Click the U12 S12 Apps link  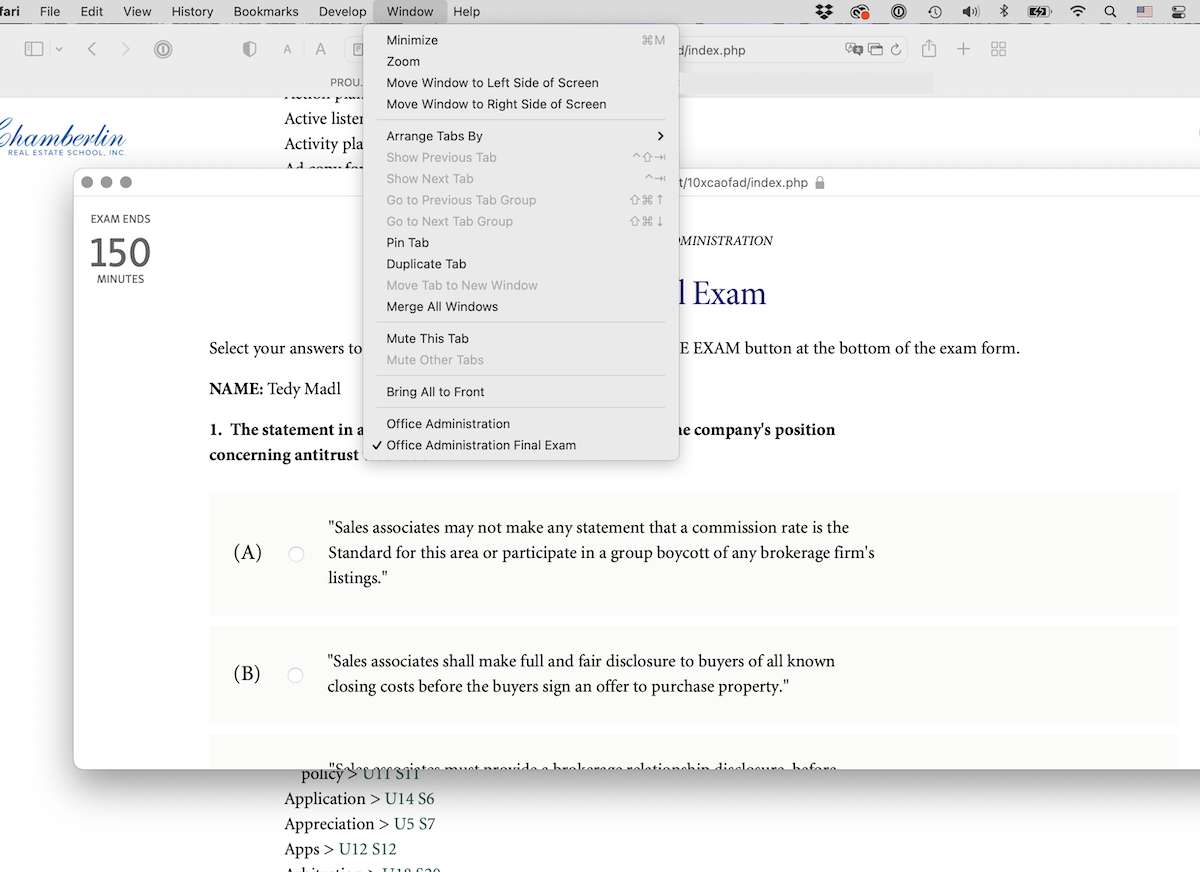click(367, 849)
